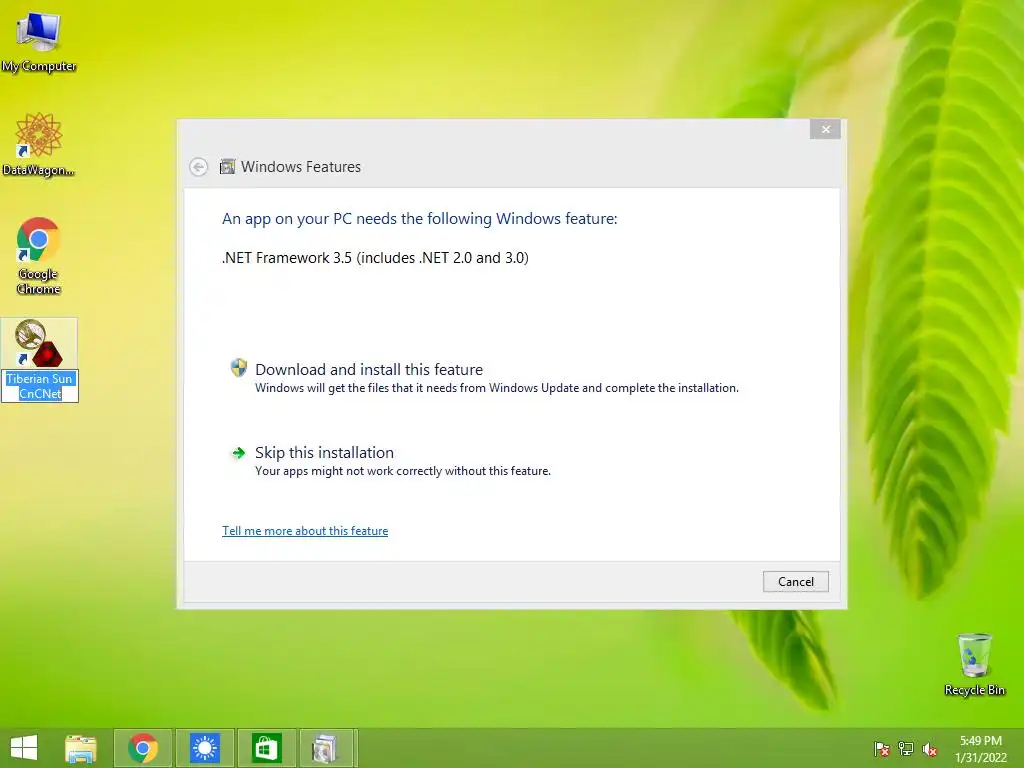The height and width of the screenshot is (768, 1024).
Task: Open the Action Center flag icon
Action: (882, 749)
